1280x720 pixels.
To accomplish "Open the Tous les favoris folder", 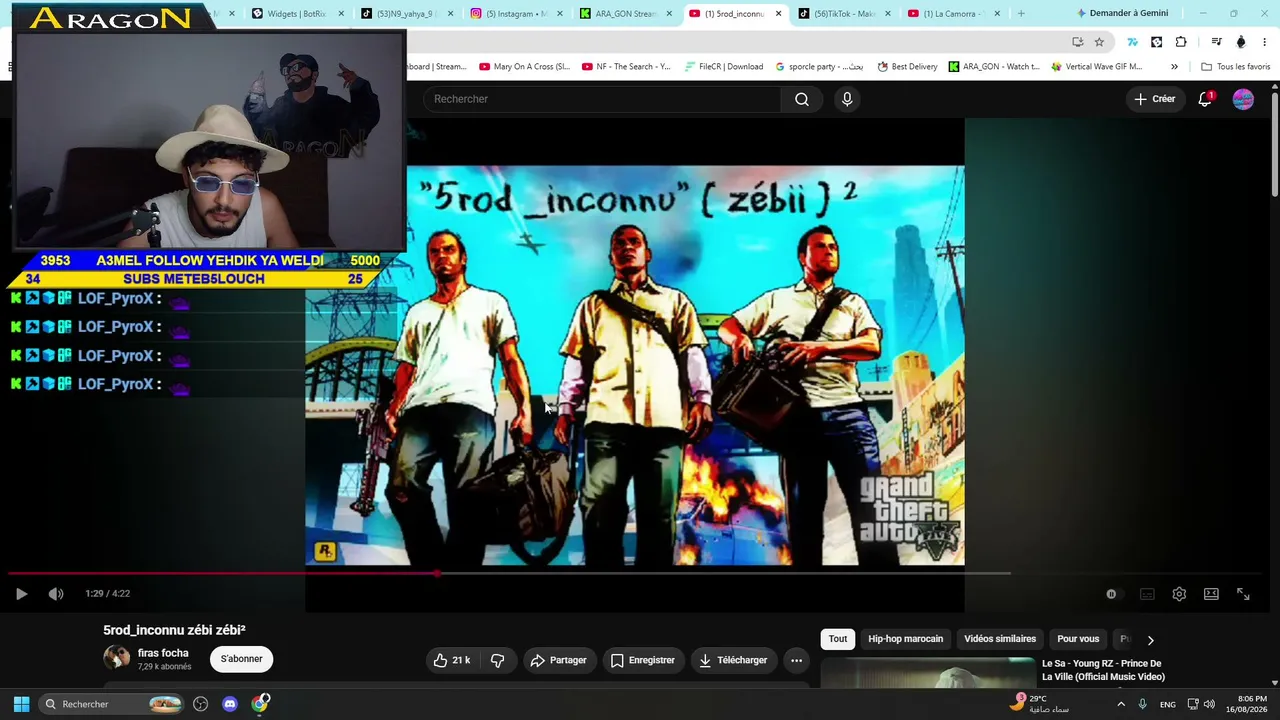I will tap(1236, 67).
